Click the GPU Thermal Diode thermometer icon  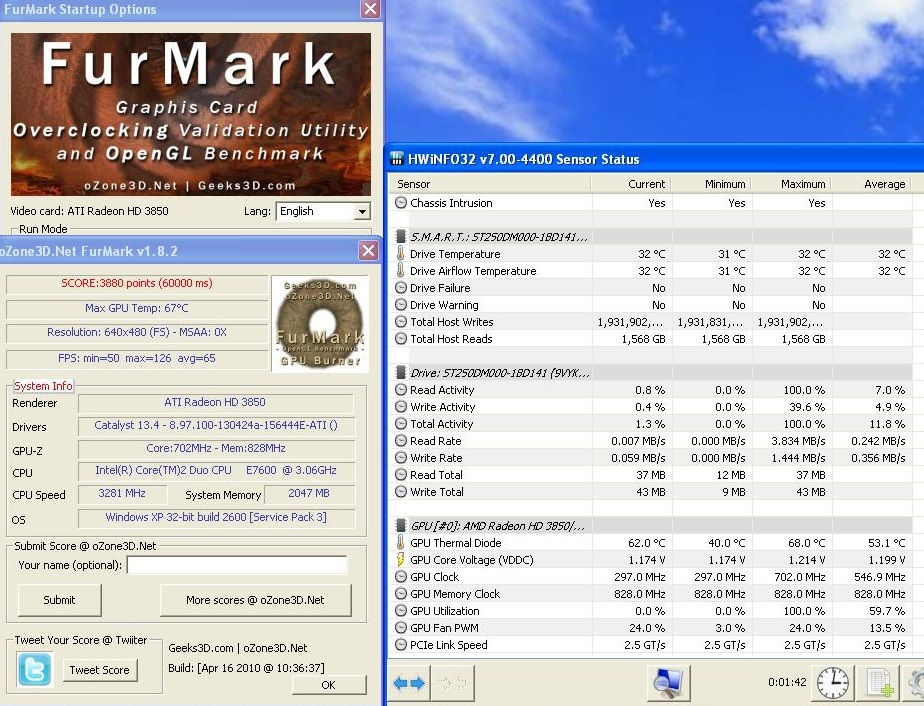point(401,543)
